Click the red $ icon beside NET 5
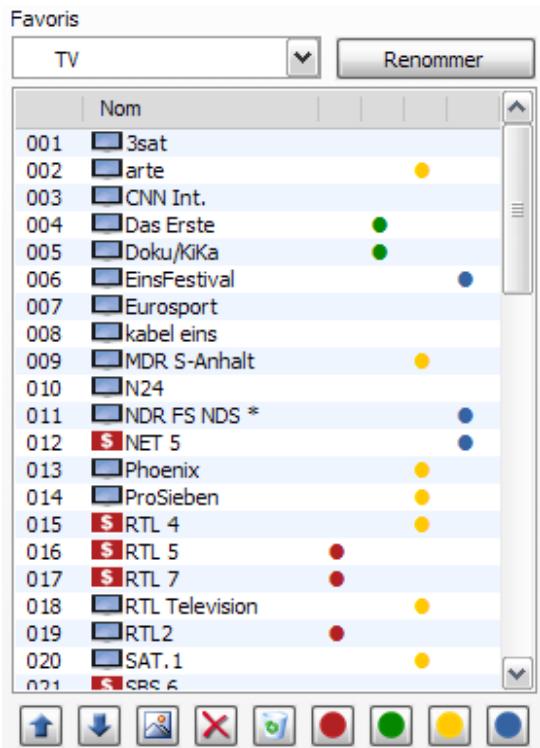540x748 pixels. (106, 441)
